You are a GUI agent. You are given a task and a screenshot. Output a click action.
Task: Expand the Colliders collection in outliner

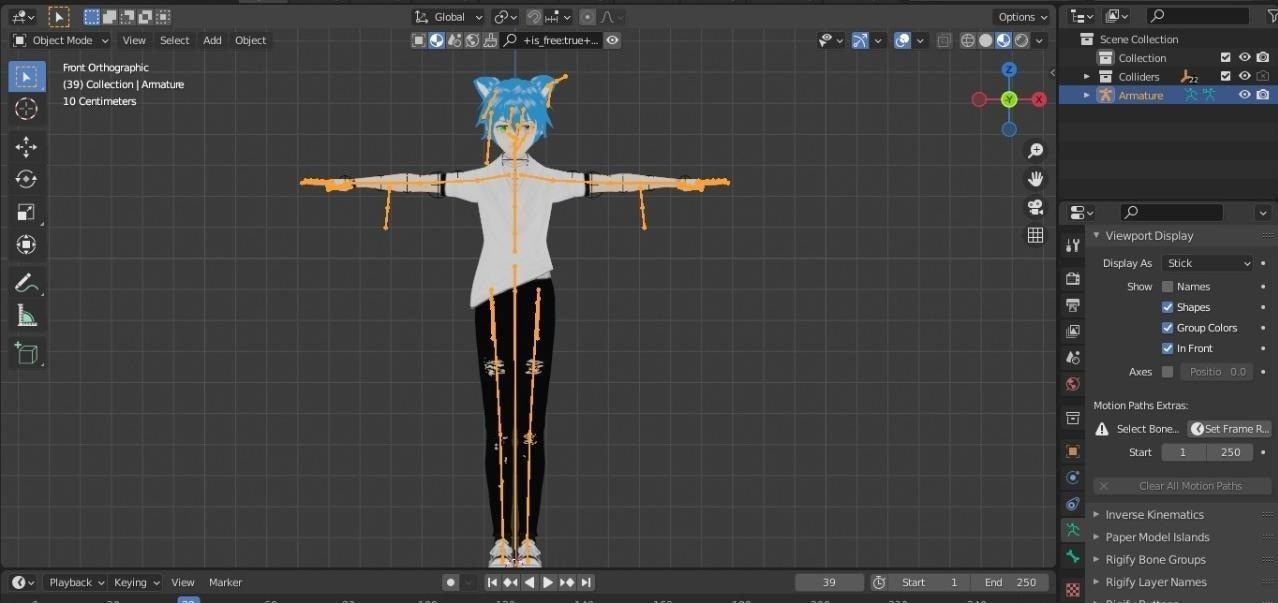pos(1087,76)
